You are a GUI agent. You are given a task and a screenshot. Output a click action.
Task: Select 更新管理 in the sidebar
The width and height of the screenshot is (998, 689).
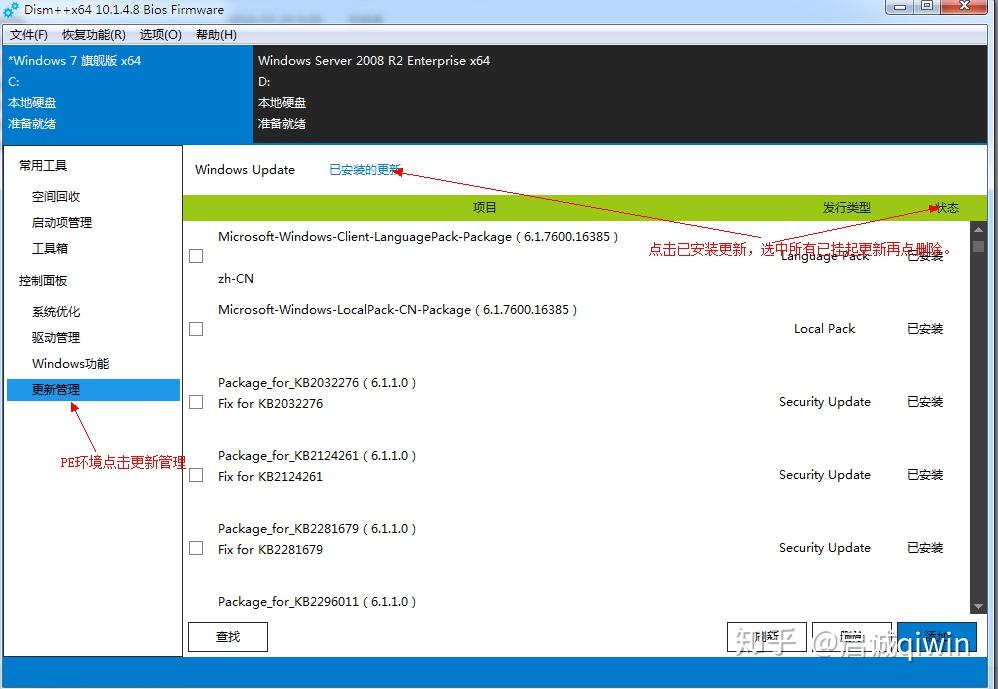tap(94, 390)
